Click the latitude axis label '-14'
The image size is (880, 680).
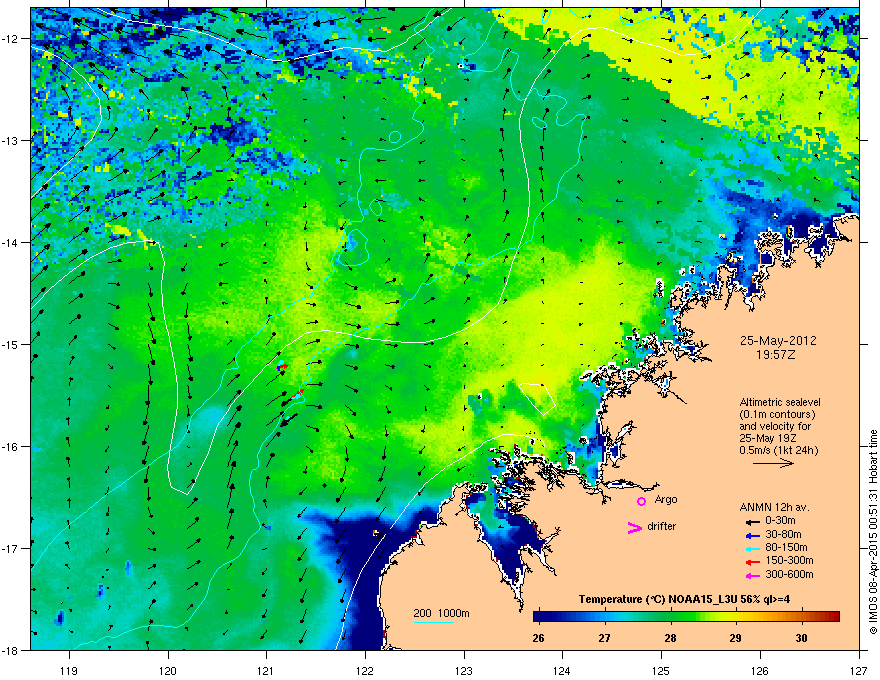click(x=11, y=243)
